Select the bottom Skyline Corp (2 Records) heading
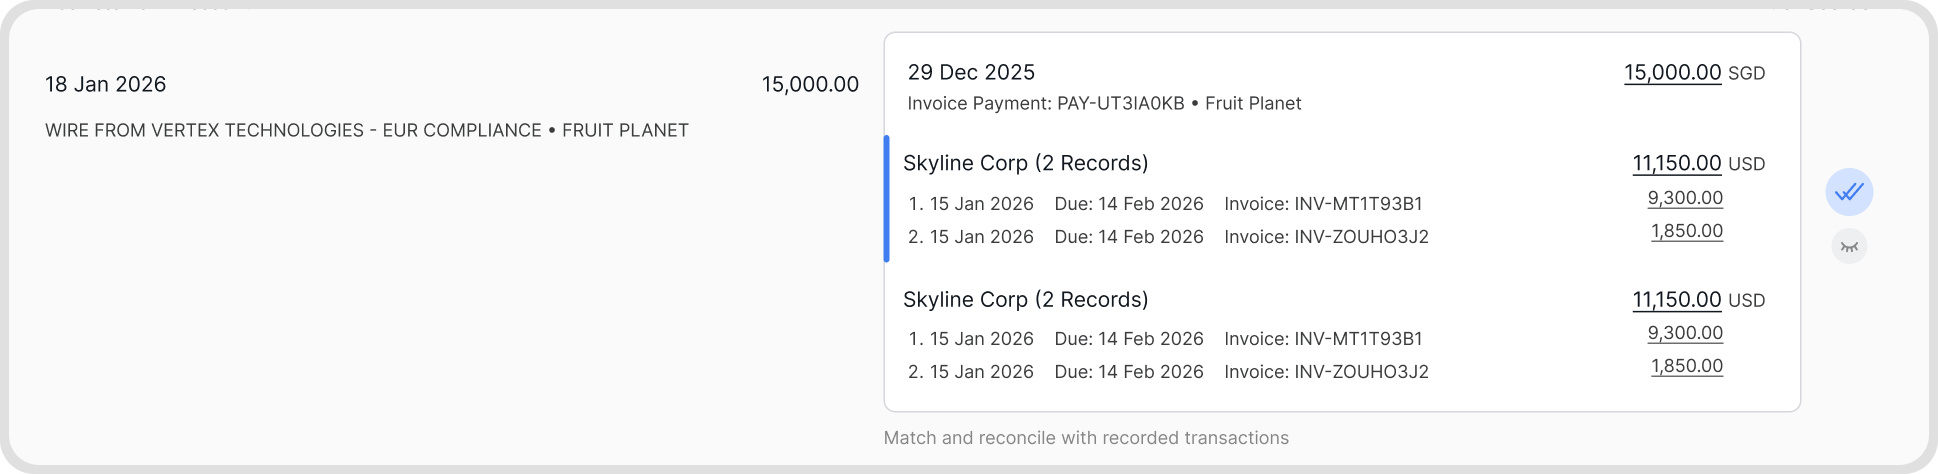Viewport: 1938px width, 474px height. click(x=1025, y=300)
